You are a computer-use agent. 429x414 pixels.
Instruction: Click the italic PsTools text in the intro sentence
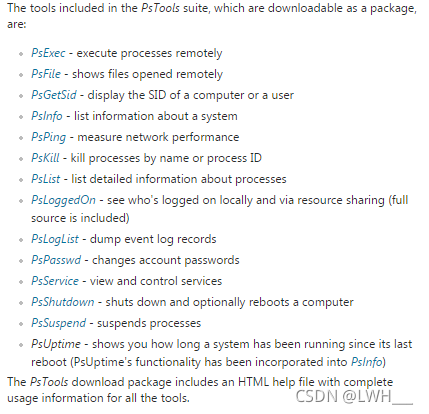coord(160,8)
